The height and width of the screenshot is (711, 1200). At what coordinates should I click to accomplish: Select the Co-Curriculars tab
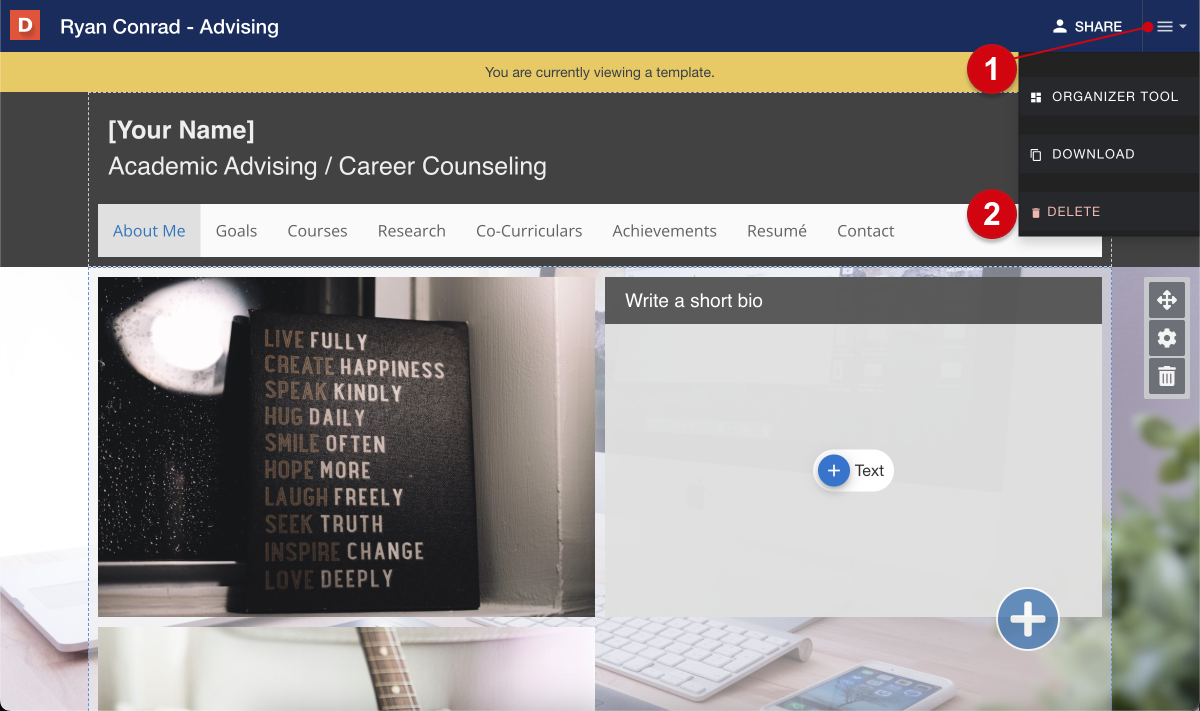point(529,231)
